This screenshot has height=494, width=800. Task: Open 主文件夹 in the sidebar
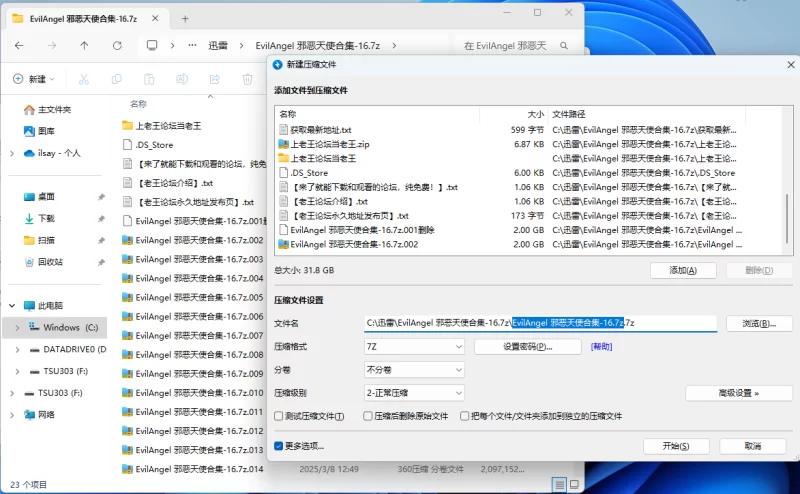click(55, 110)
